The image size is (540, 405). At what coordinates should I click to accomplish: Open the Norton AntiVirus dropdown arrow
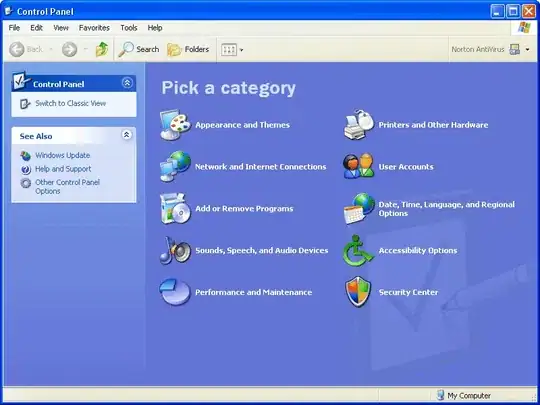[x=527, y=50]
